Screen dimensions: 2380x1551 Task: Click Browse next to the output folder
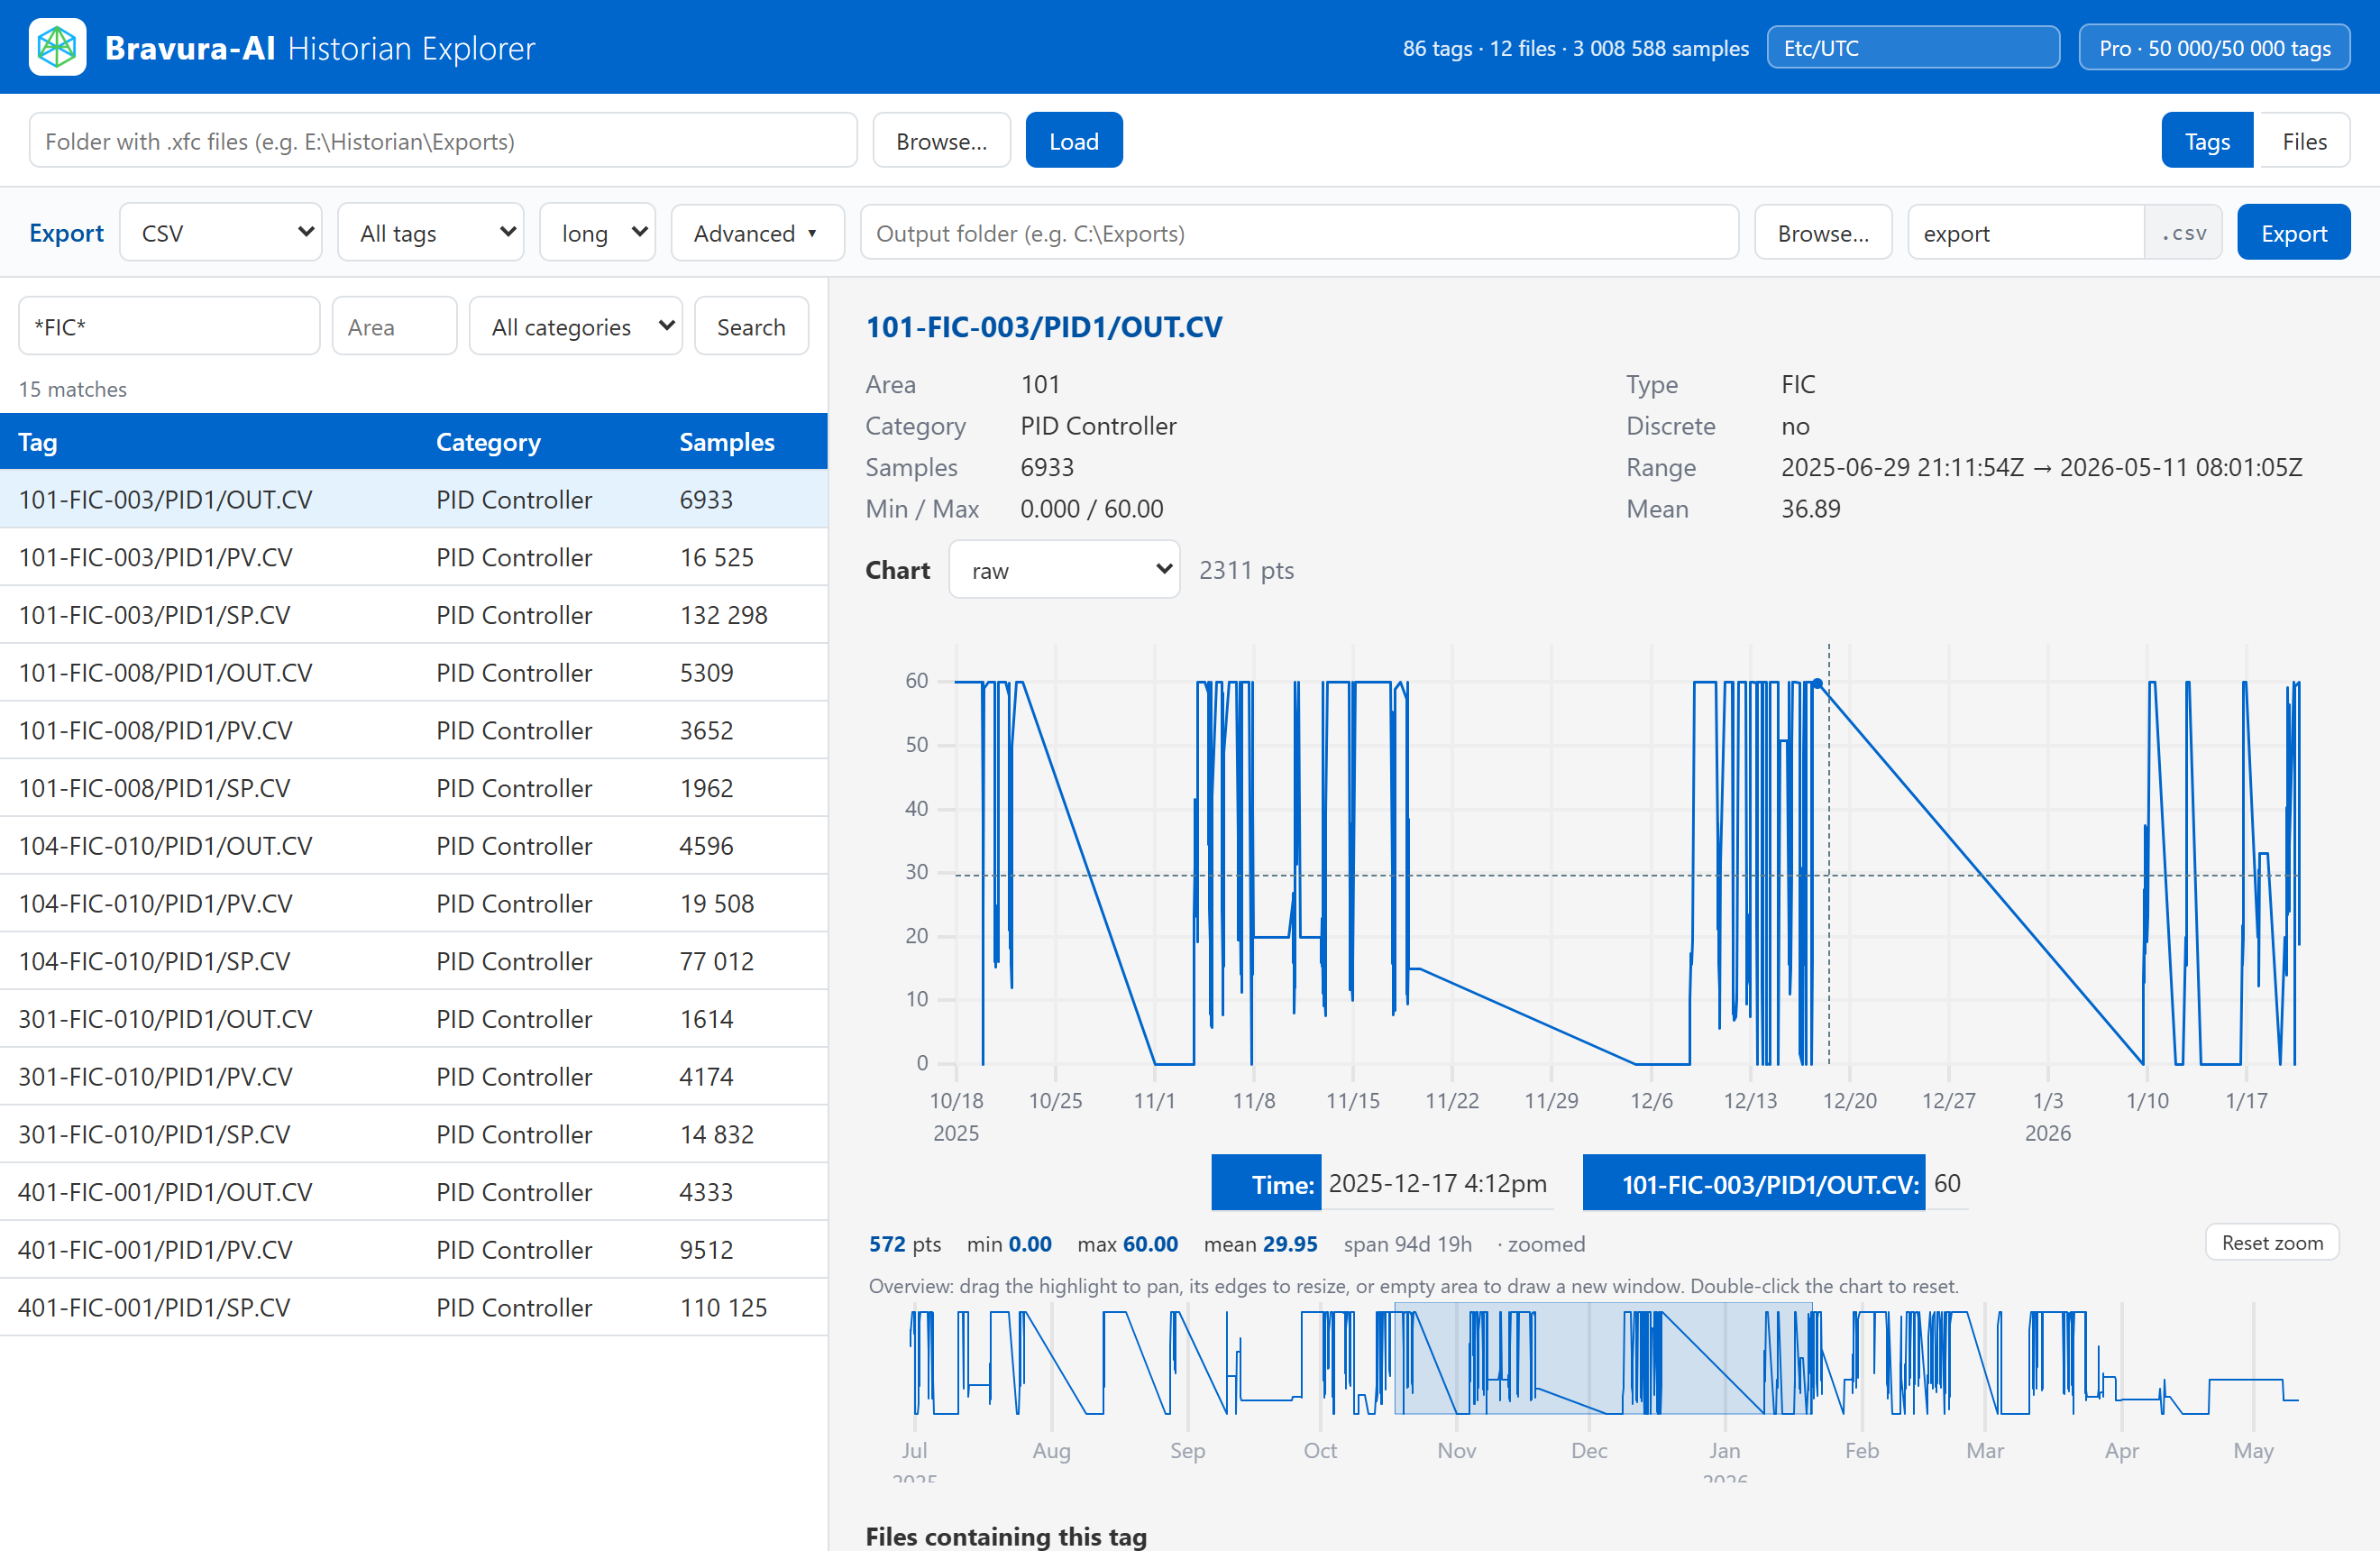1822,233
